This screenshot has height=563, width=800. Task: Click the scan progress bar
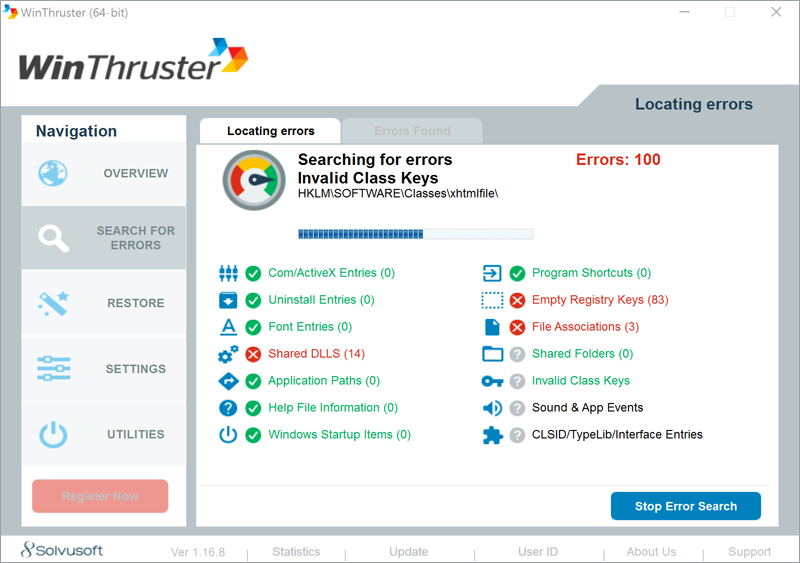pos(416,234)
